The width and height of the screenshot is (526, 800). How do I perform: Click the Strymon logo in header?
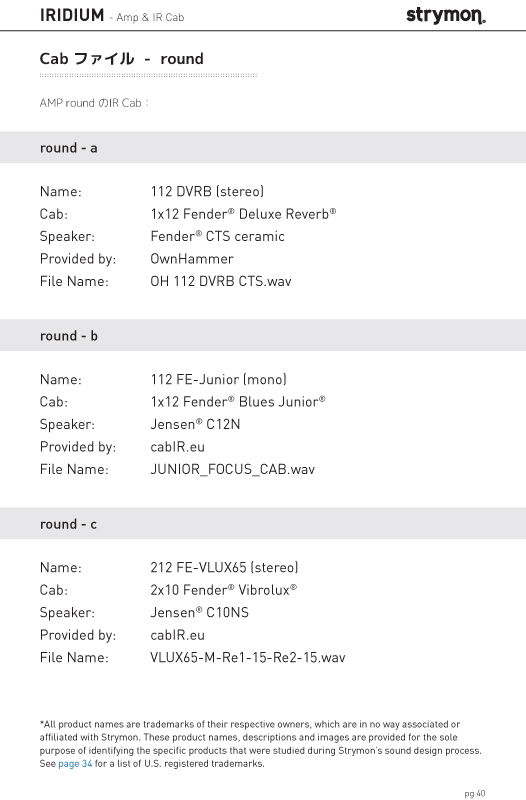click(x=446, y=16)
